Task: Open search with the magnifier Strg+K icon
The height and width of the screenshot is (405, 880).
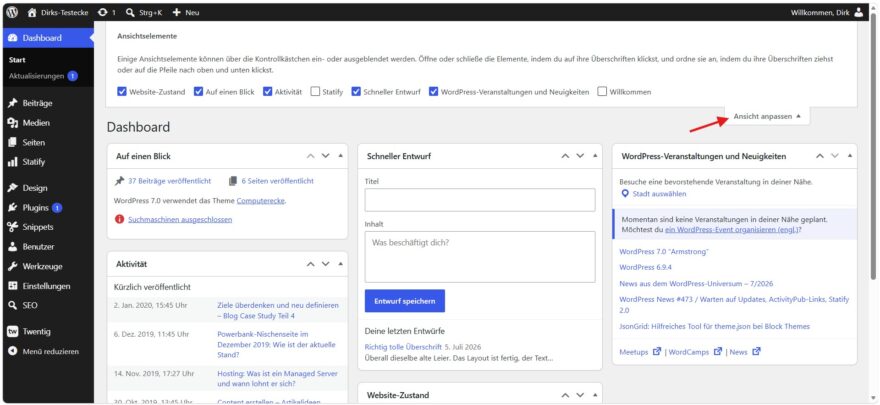Action: click(x=130, y=12)
